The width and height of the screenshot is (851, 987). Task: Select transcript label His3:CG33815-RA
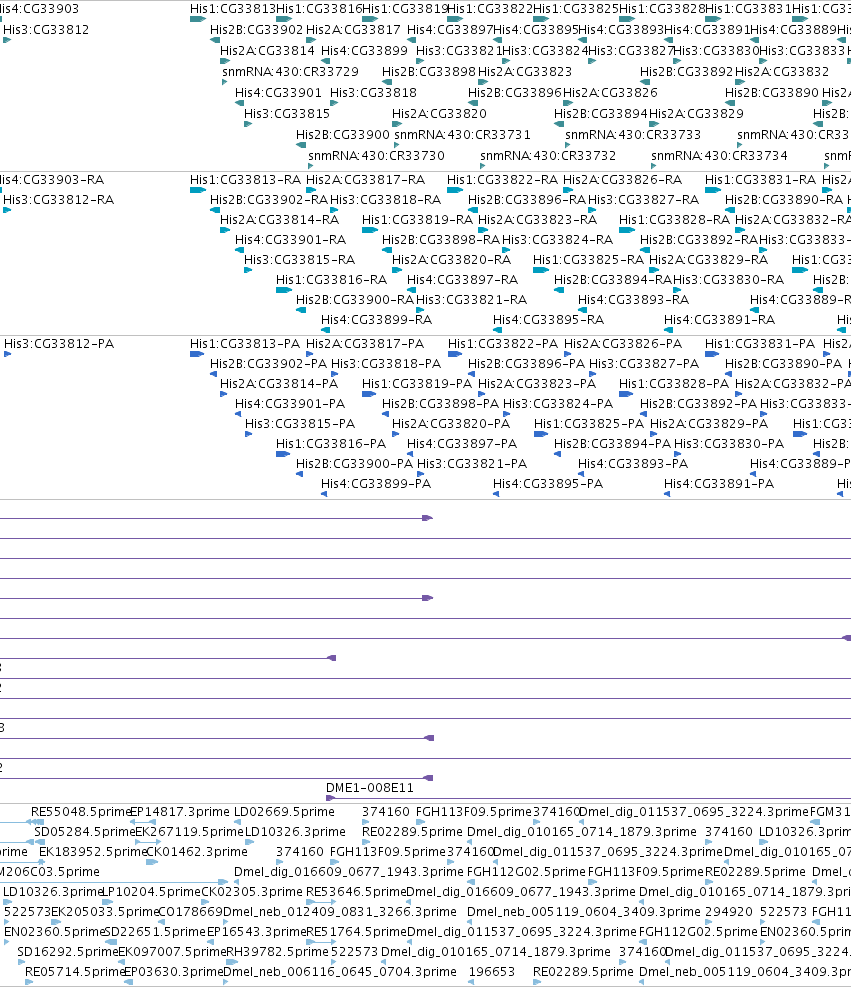300,260
